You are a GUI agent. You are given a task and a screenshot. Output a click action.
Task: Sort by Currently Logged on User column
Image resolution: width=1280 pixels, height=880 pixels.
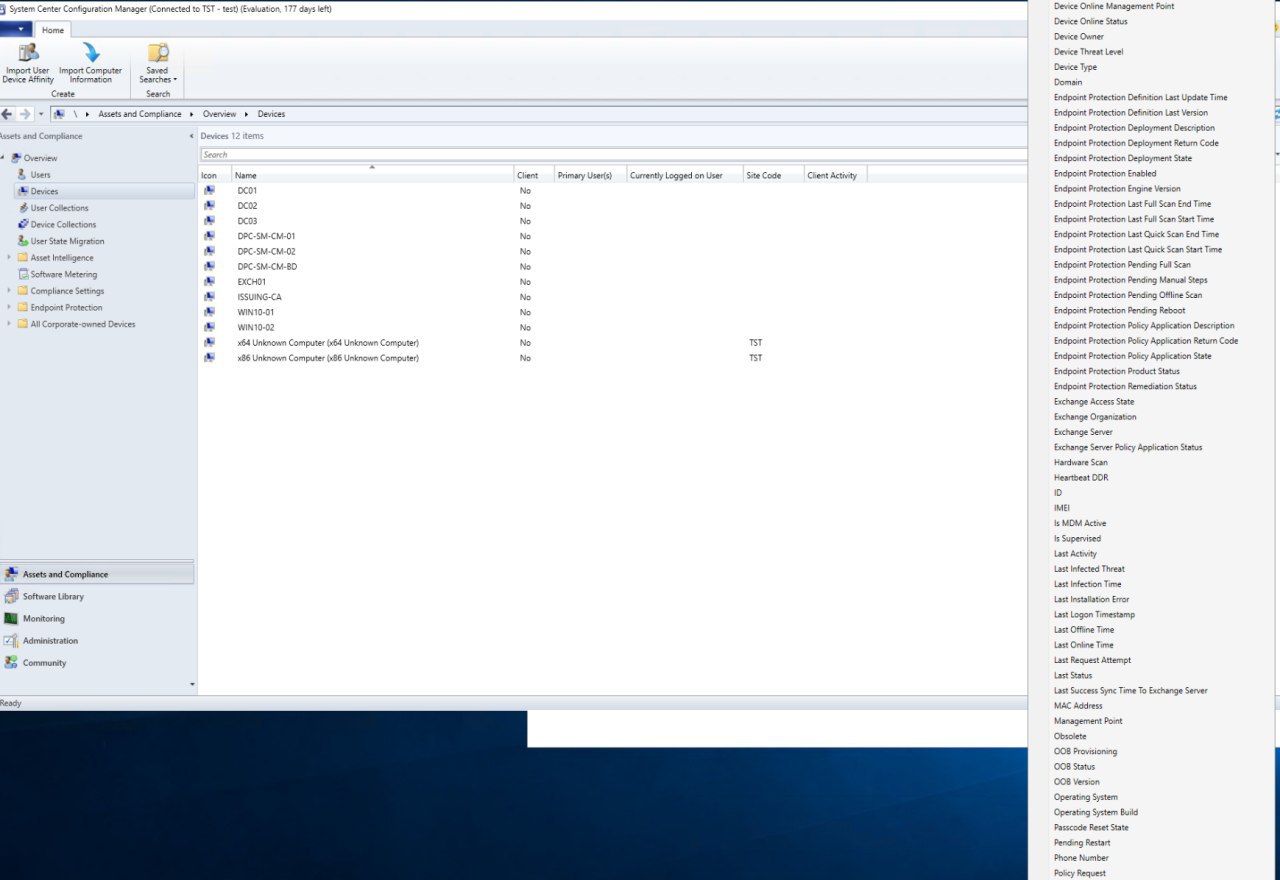pyautogui.click(x=684, y=175)
